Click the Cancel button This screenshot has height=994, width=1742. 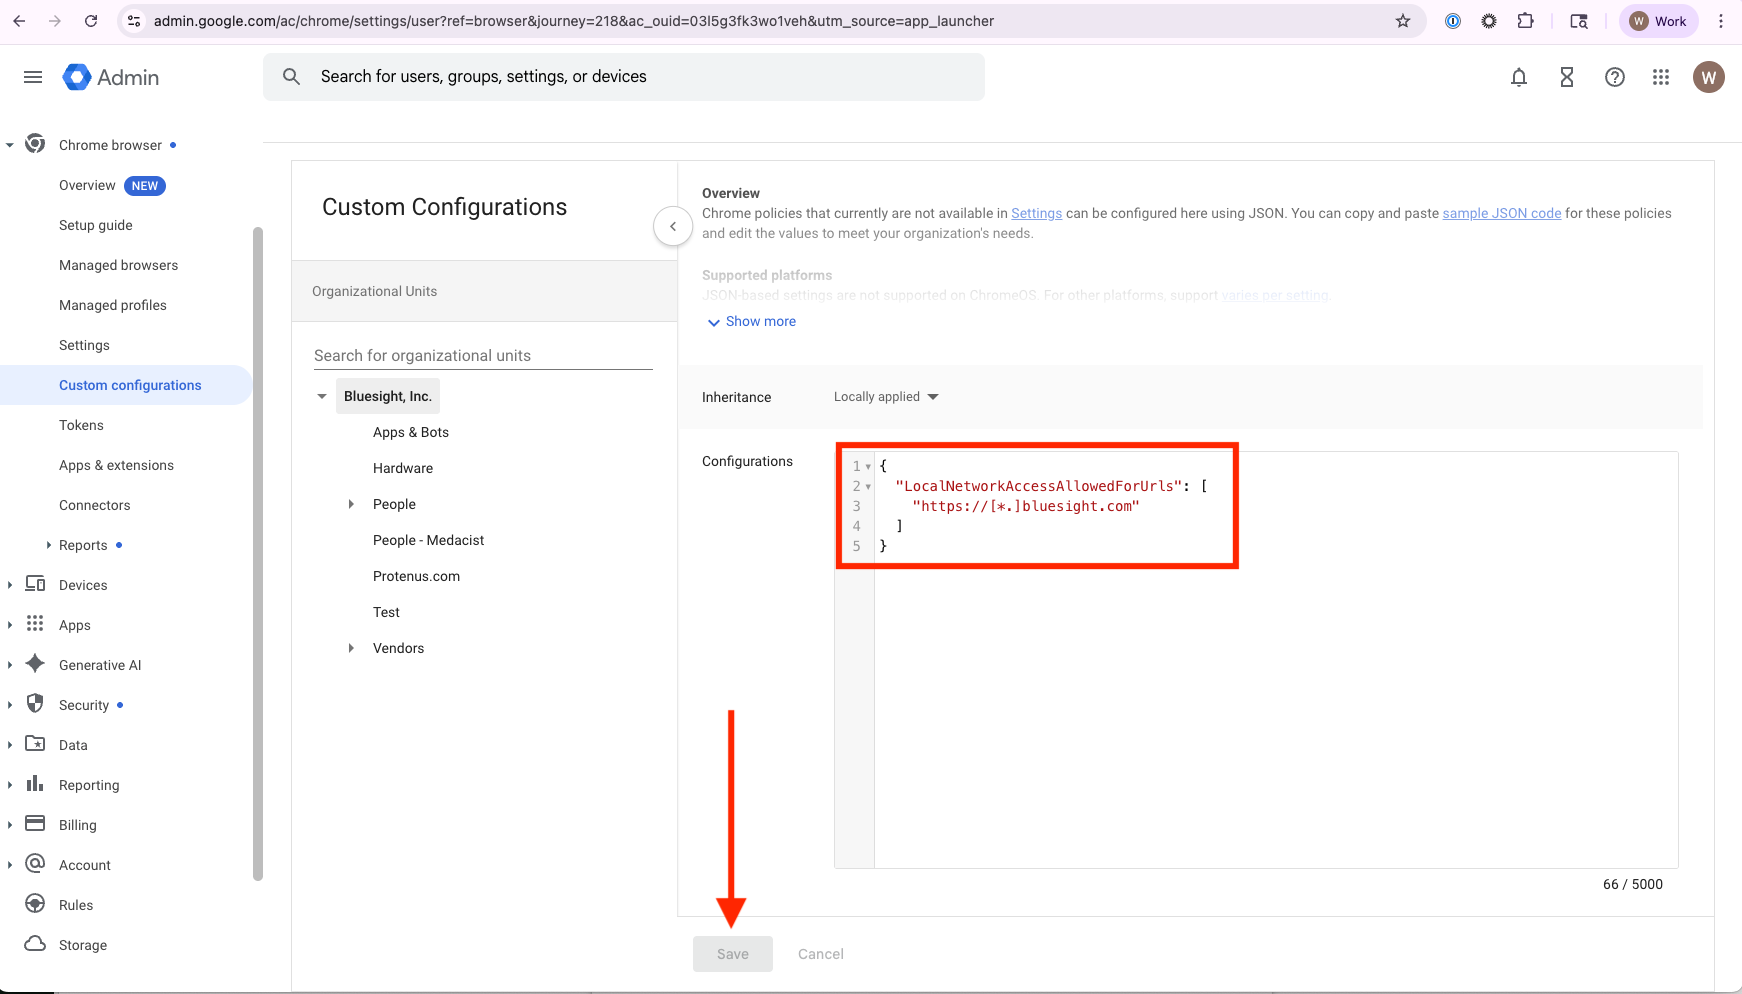click(x=821, y=954)
